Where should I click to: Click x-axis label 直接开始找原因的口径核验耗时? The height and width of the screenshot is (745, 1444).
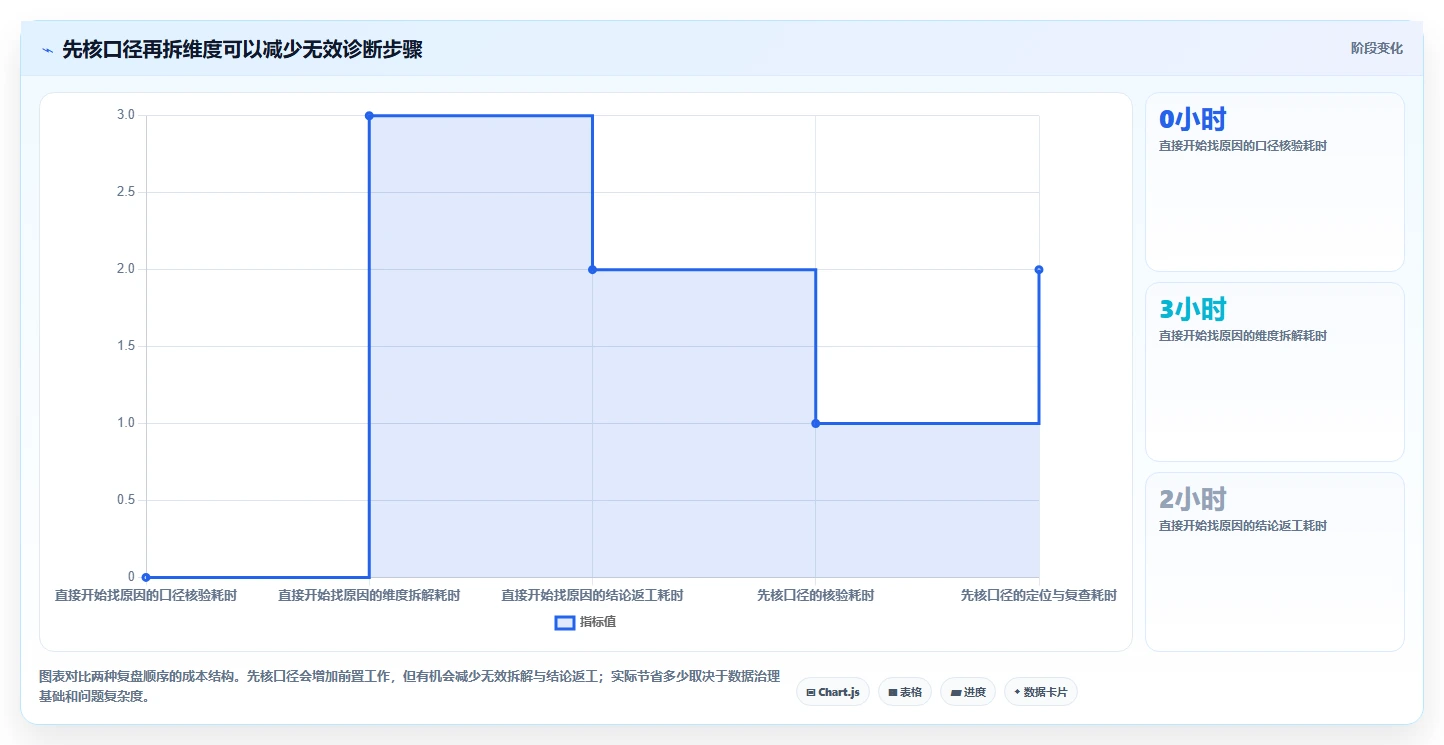[146, 596]
